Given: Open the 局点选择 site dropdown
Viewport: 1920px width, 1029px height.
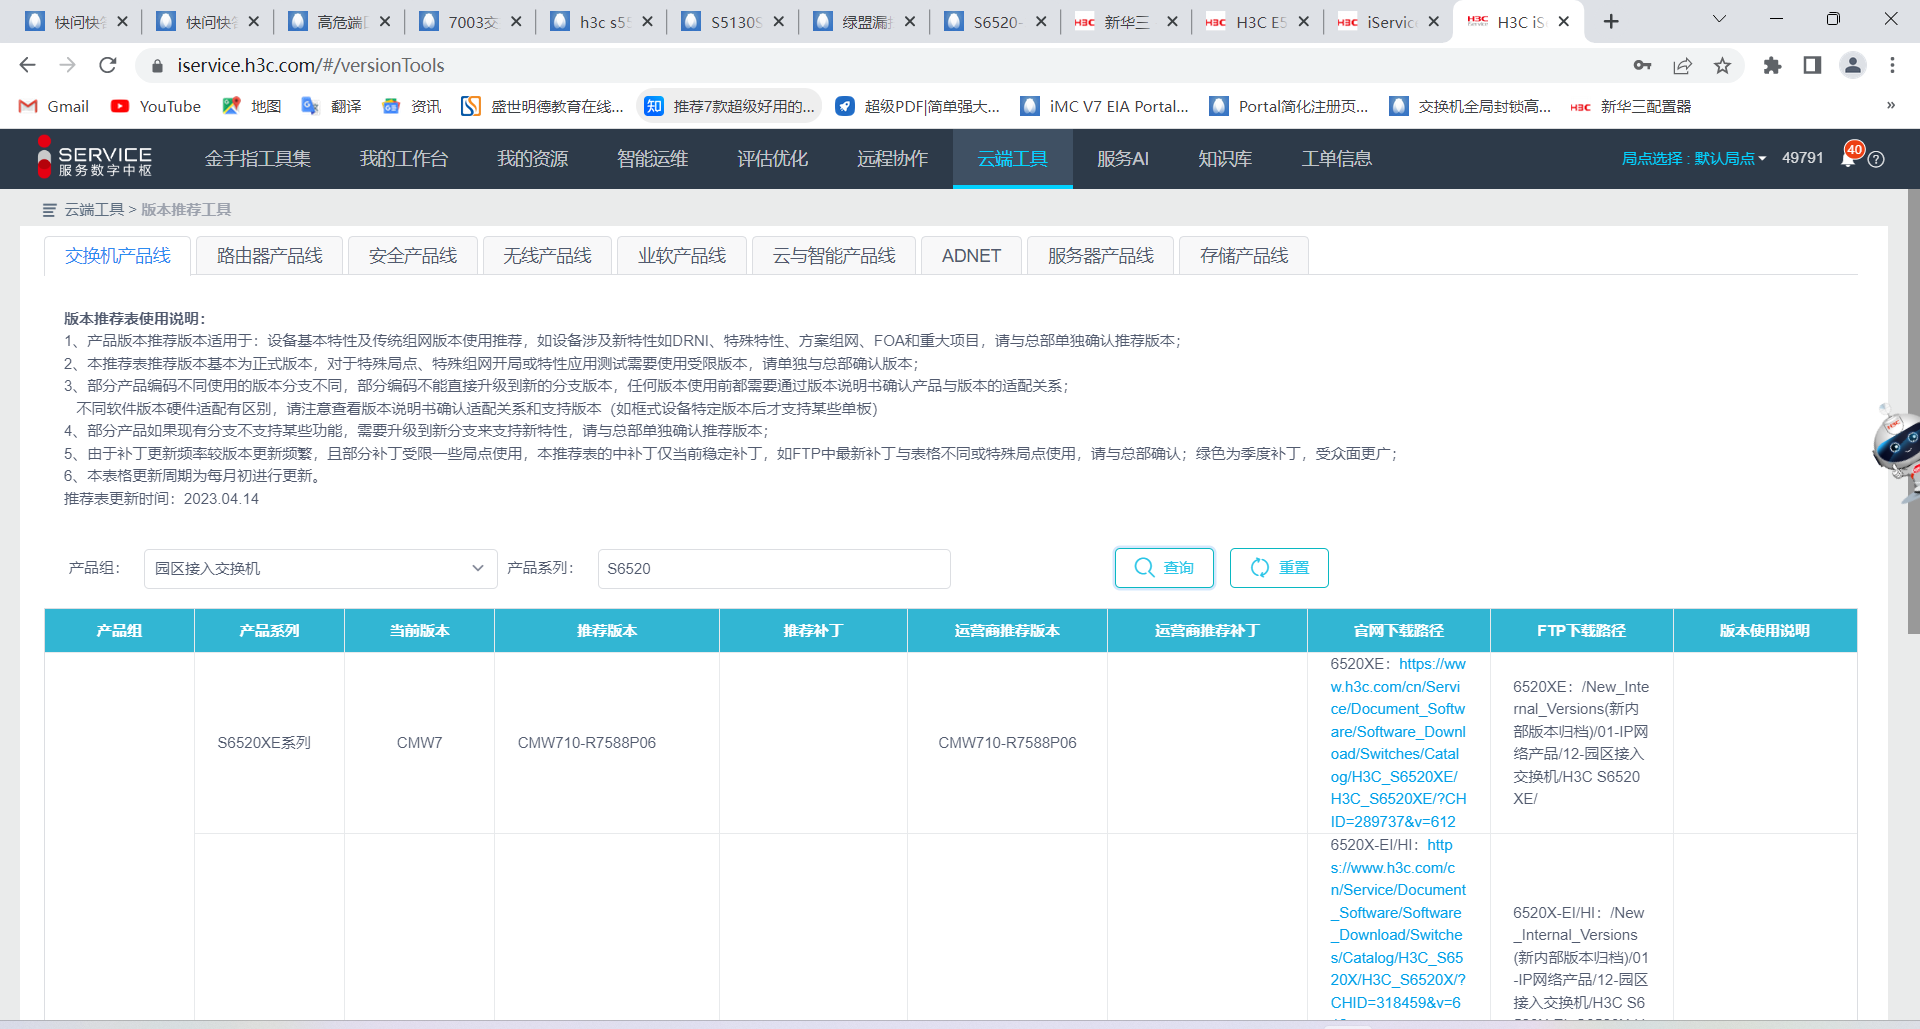Looking at the screenshot, I should 1693,159.
